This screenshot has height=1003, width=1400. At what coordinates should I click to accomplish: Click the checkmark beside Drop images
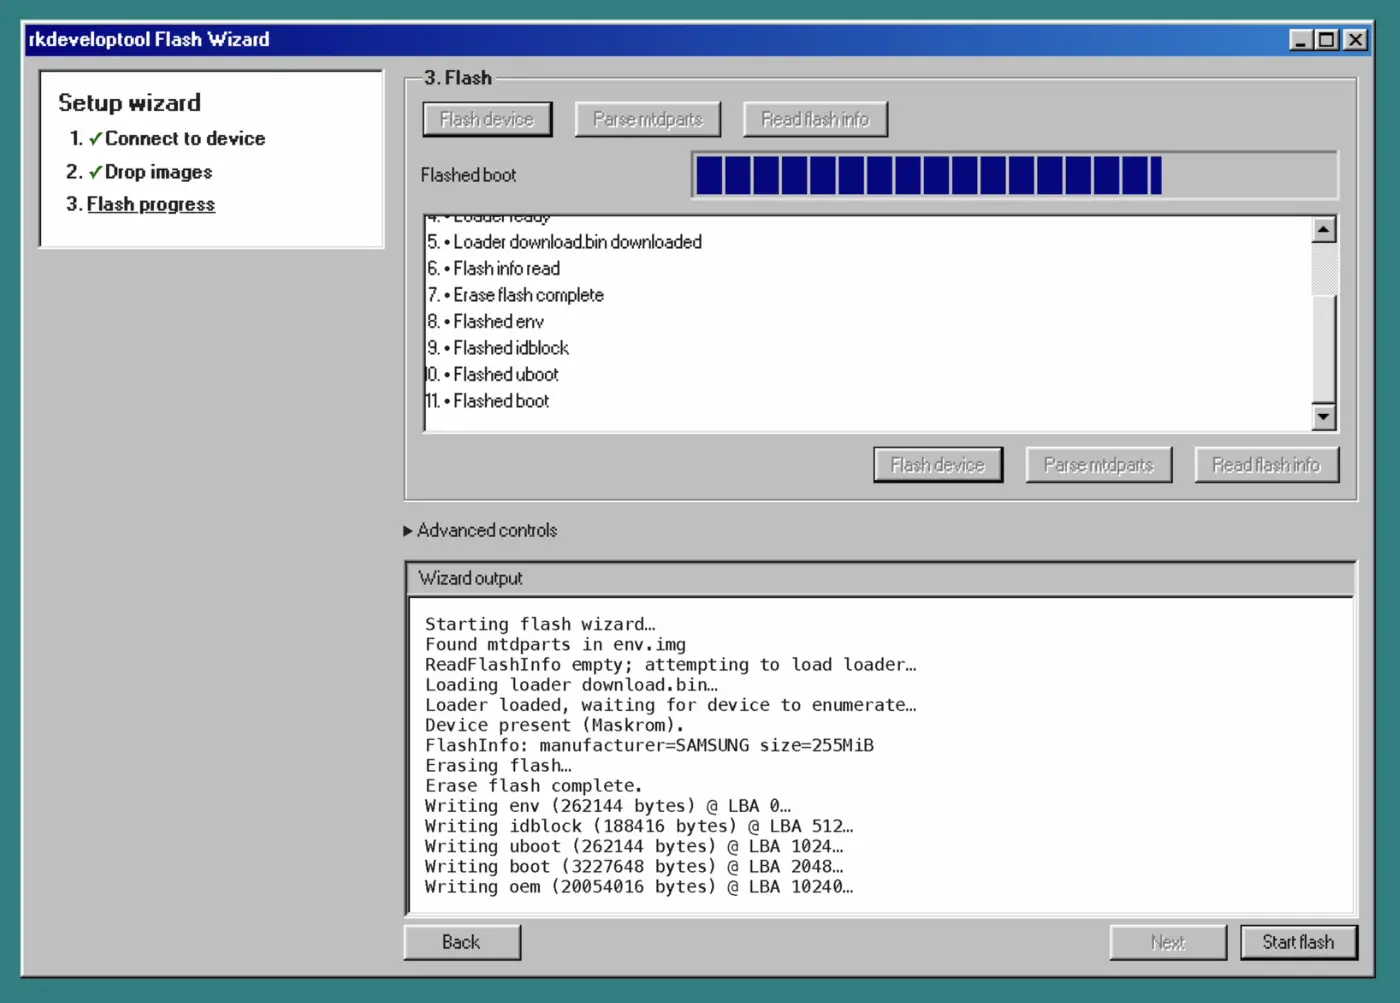coord(94,171)
